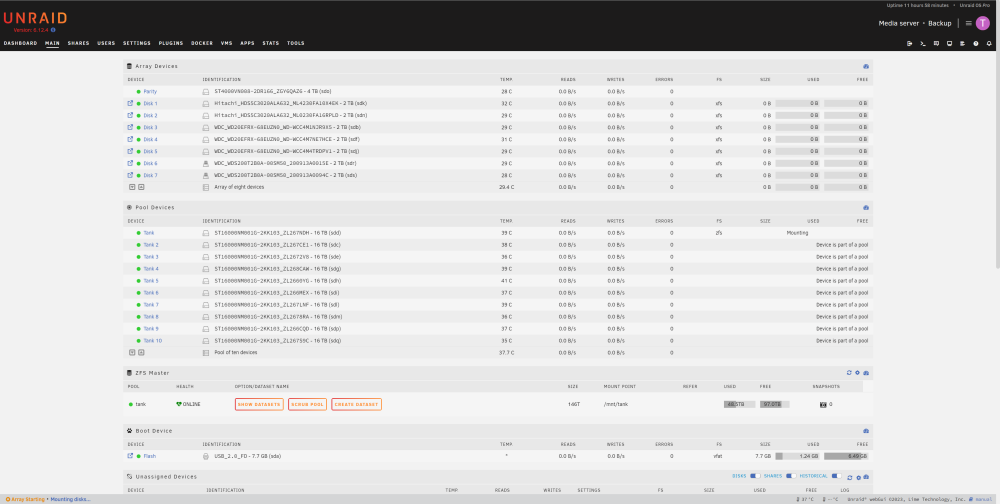This screenshot has height=504, width=1000.
Task: Open the feedback icon in header
Action: pyautogui.click(x=936, y=43)
